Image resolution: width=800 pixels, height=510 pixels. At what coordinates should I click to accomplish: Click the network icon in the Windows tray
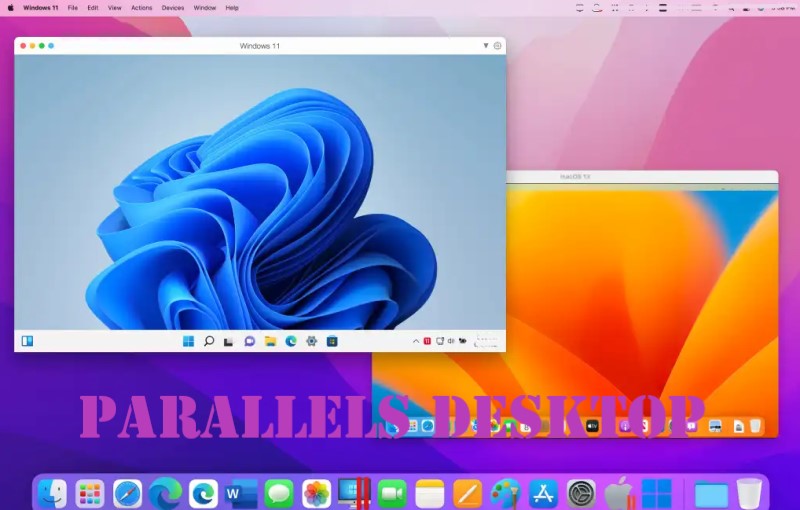[x=439, y=341]
